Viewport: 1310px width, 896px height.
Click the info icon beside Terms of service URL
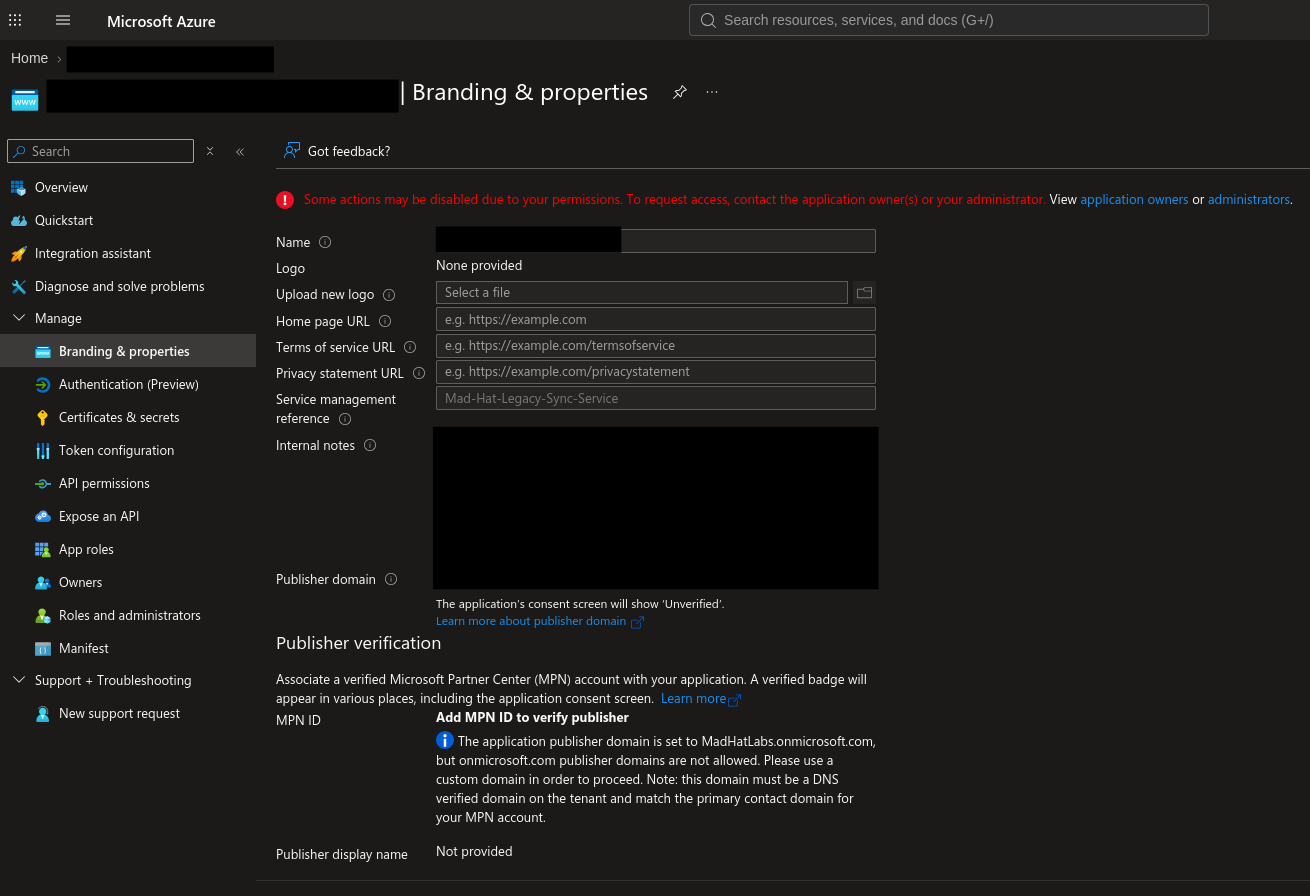(410, 347)
